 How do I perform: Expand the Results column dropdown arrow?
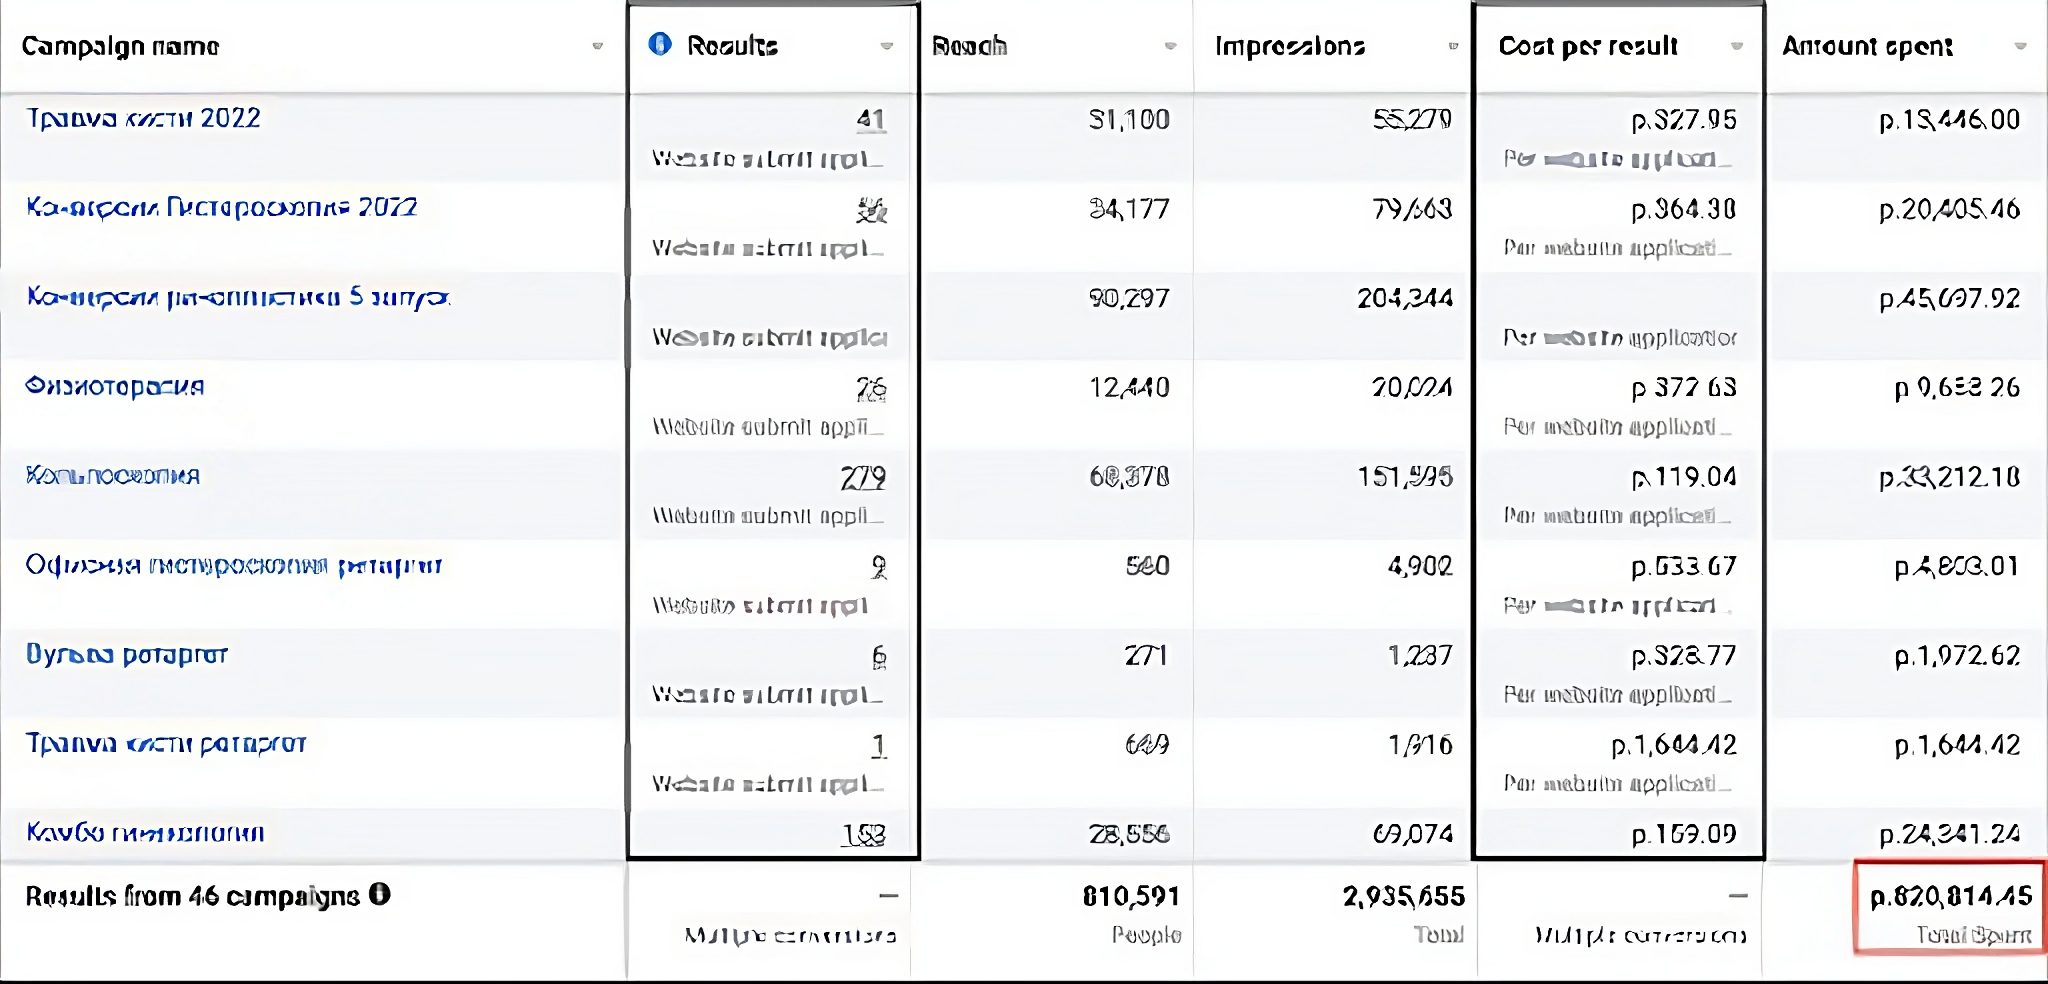tap(886, 46)
